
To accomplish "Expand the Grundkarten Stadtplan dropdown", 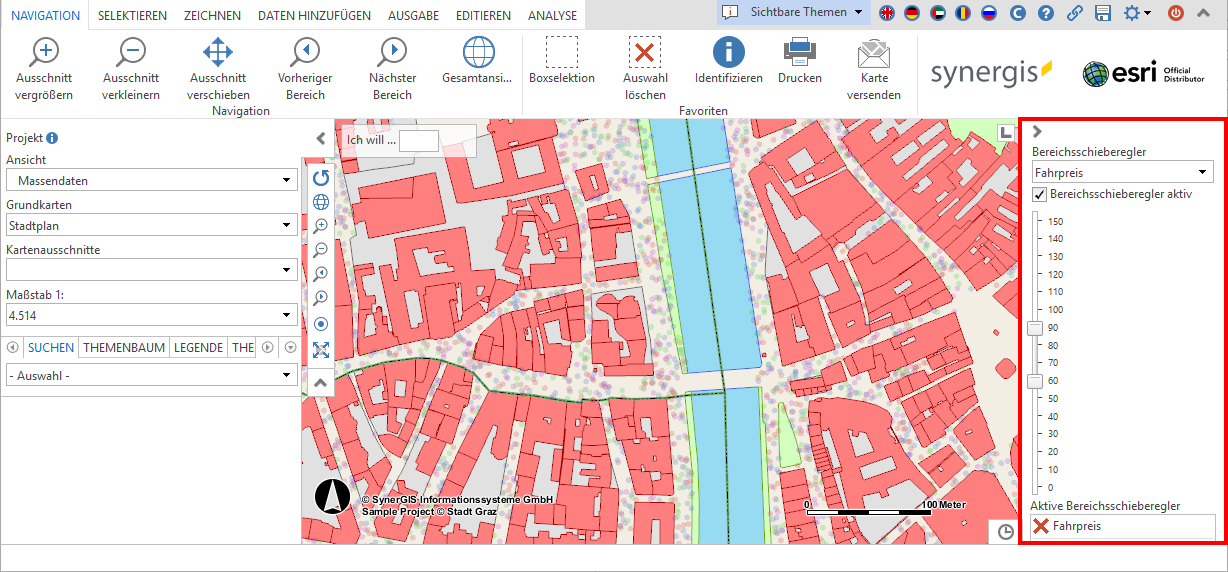I will (151, 226).
